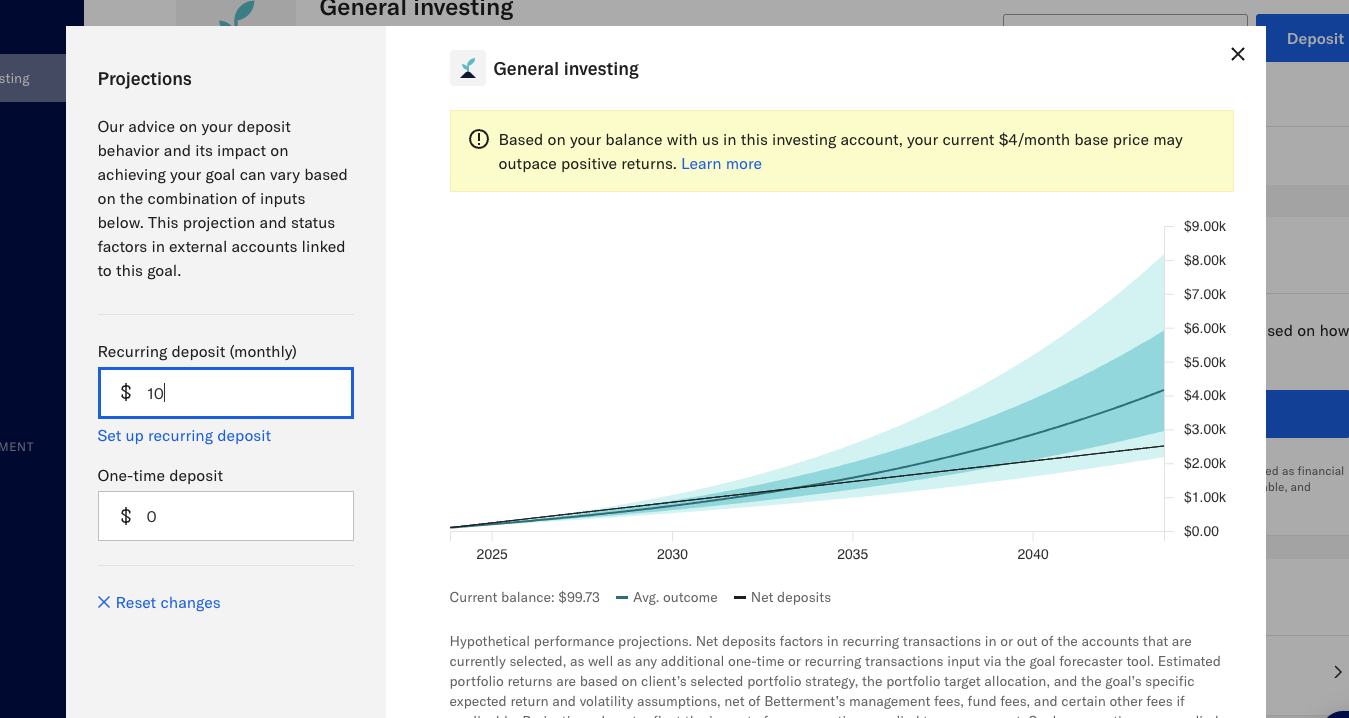Screen dimensions: 1349x718
Task: Click the X icon beside Reset changes
Action: click(104, 602)
